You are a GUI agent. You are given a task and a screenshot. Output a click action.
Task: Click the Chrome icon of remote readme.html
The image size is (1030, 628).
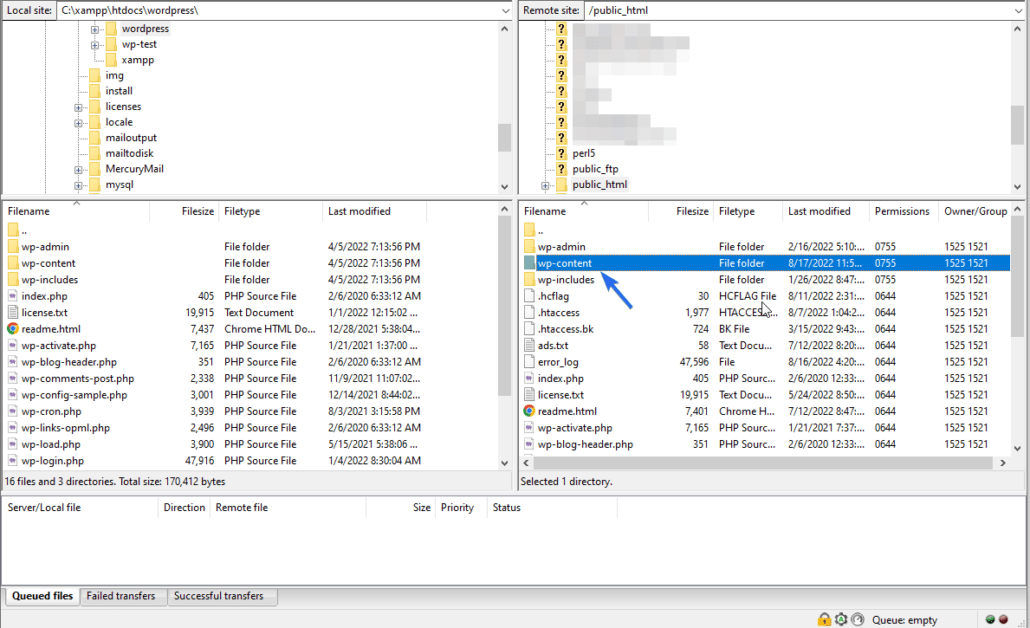[x=529, y=411]
